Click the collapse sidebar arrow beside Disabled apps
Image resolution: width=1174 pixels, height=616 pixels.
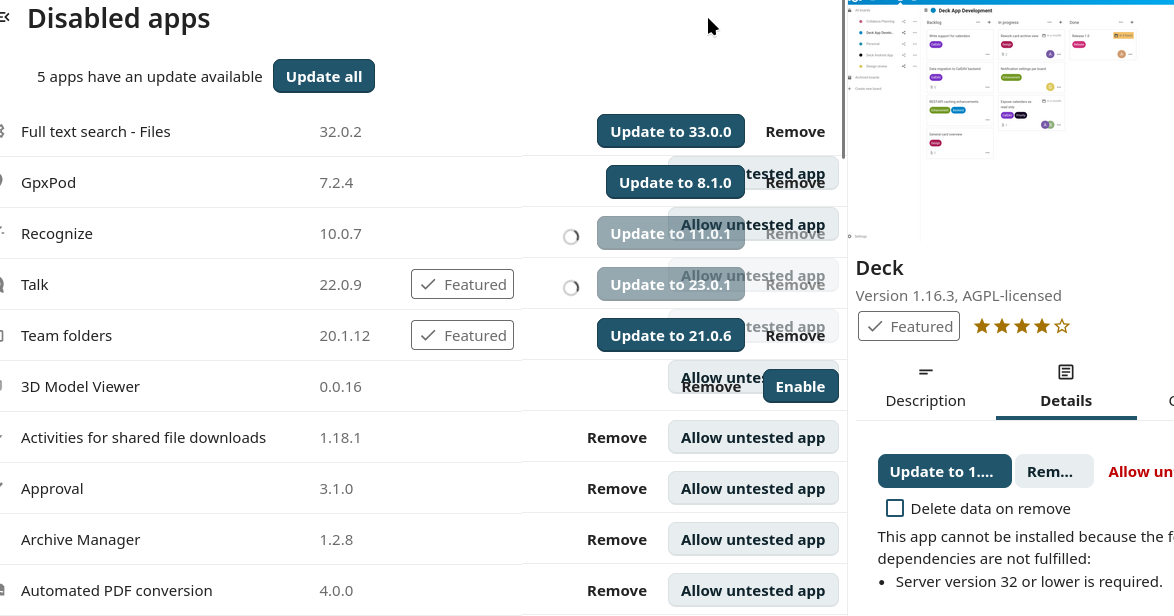(x=5, y=16)
